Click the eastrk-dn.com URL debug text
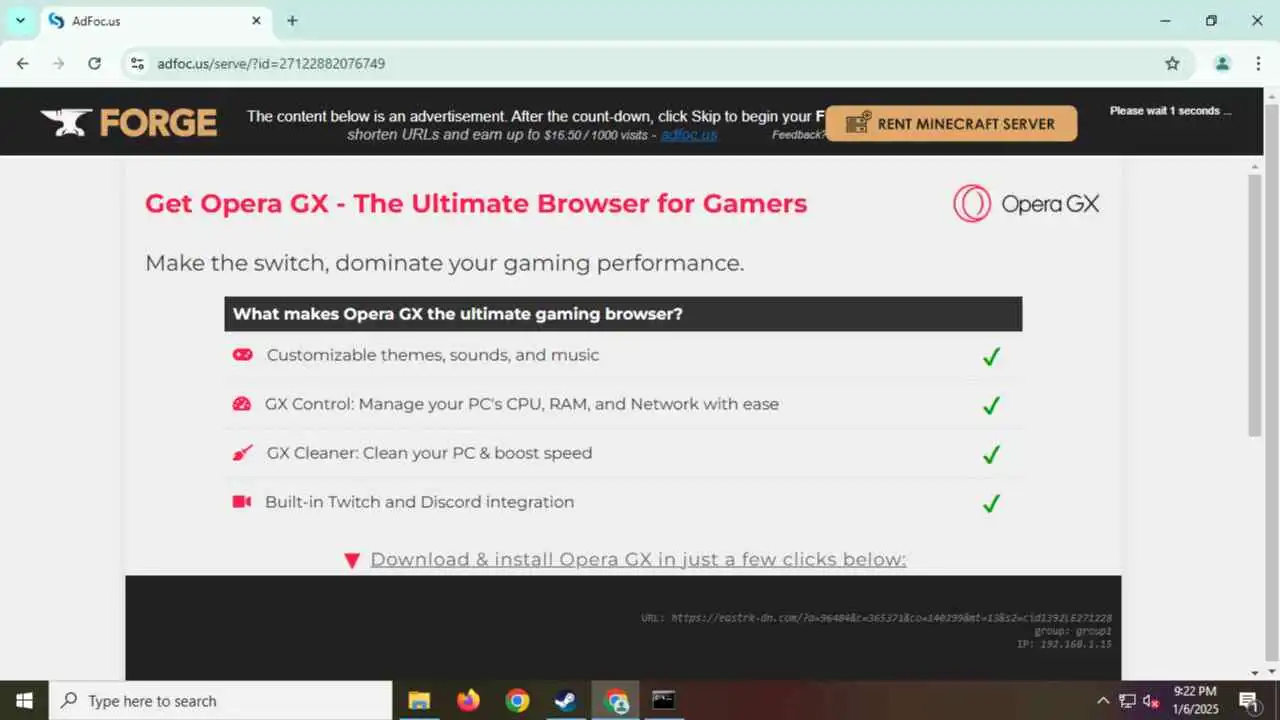Screen dimensions: 1280x720 877,618
